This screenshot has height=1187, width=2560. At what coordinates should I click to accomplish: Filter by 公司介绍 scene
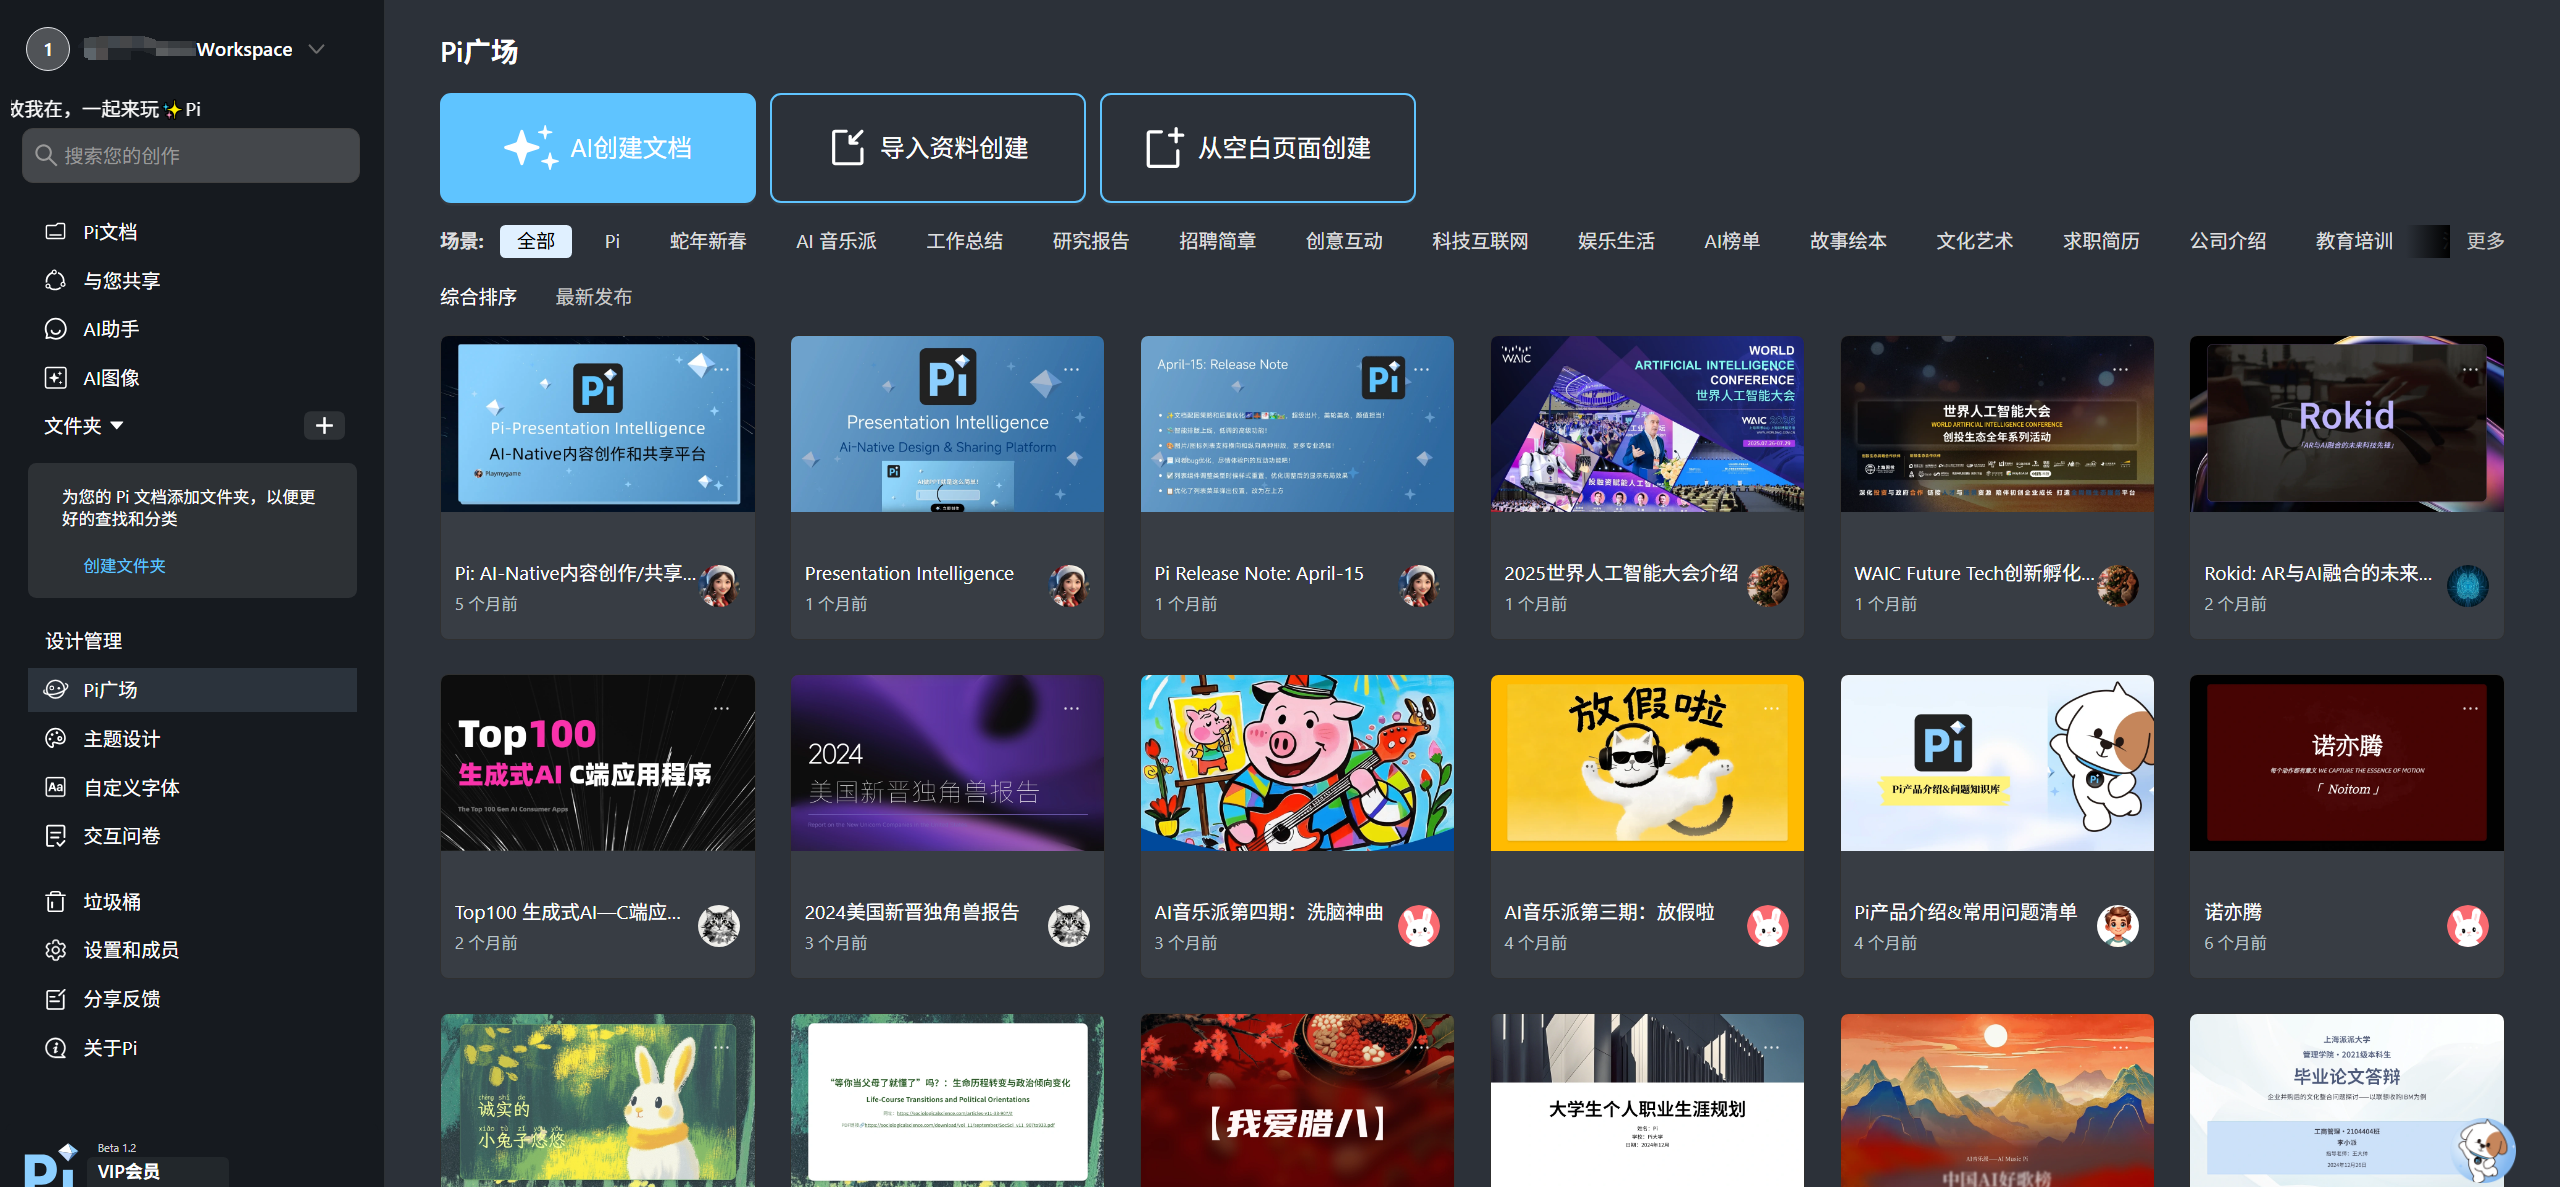click(2228, 241)
